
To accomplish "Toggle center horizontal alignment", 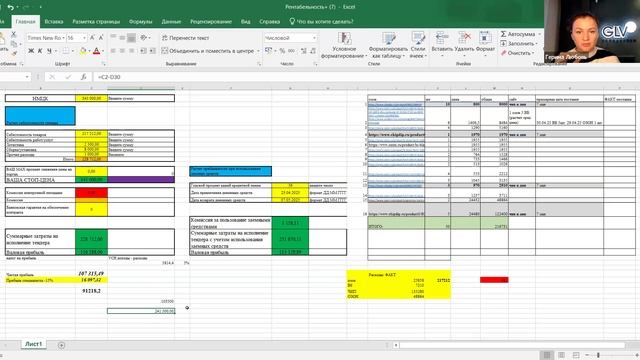I will tap(122, 51).
